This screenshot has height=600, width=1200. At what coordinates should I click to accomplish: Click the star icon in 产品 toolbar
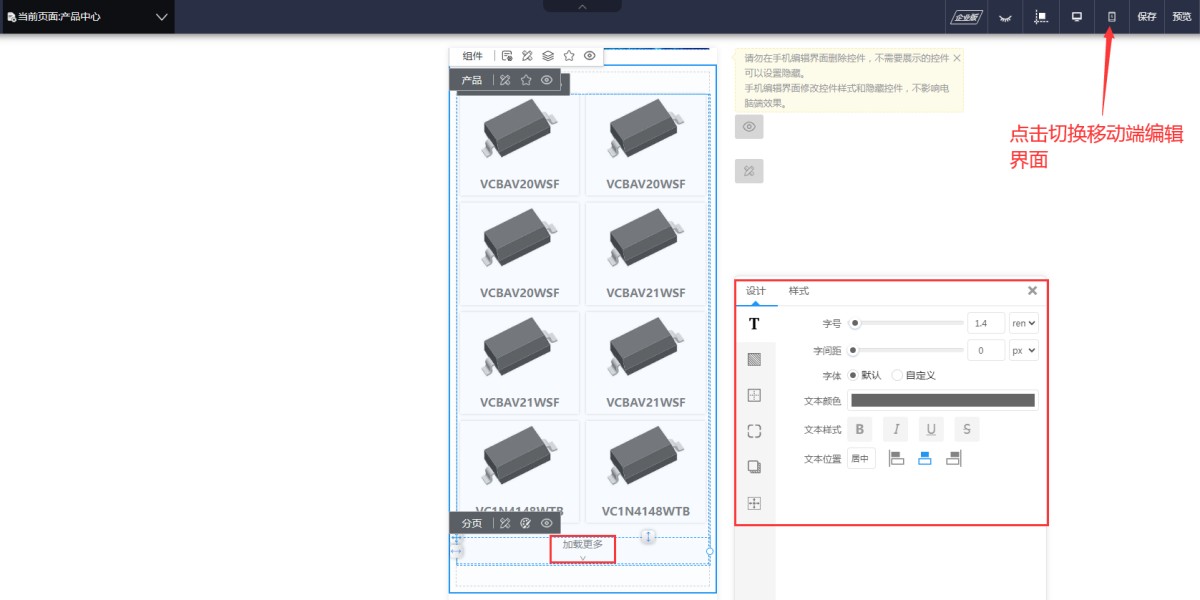tap(526, 80)
